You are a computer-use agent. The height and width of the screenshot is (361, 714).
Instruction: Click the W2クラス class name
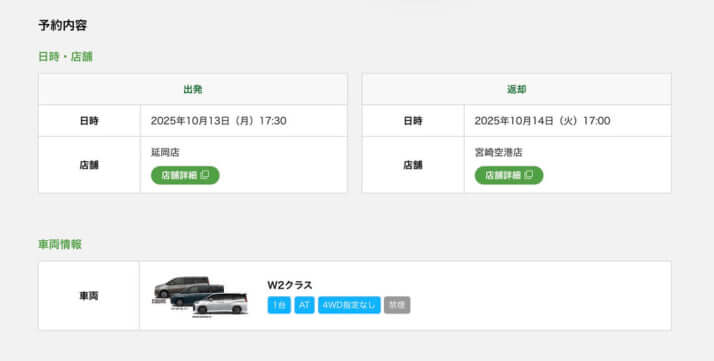(x=290, y=285)
